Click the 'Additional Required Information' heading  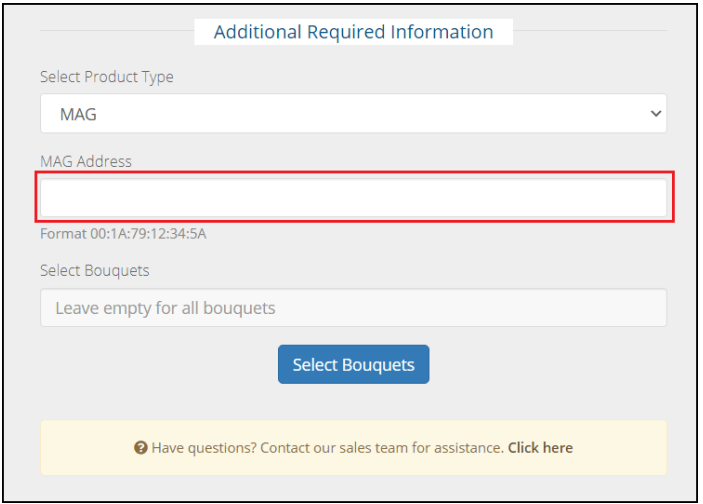353,32
